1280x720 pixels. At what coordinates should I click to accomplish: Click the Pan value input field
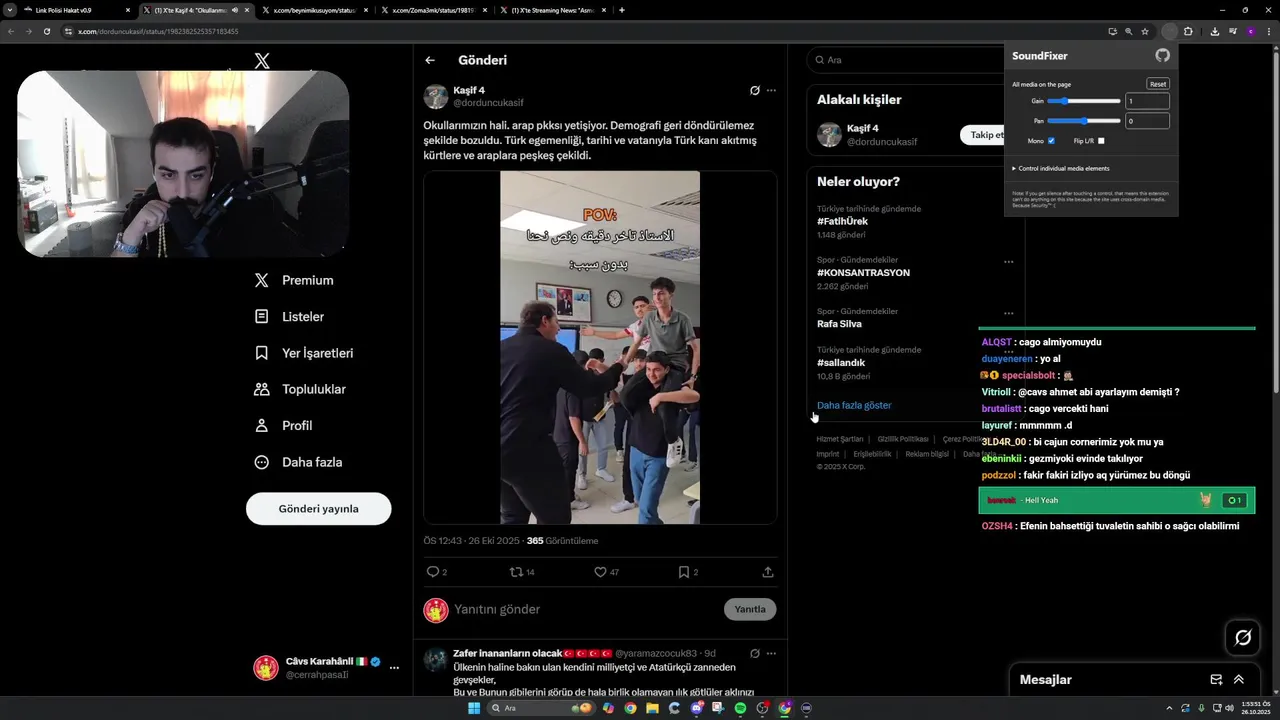[x=1147, y=121]
